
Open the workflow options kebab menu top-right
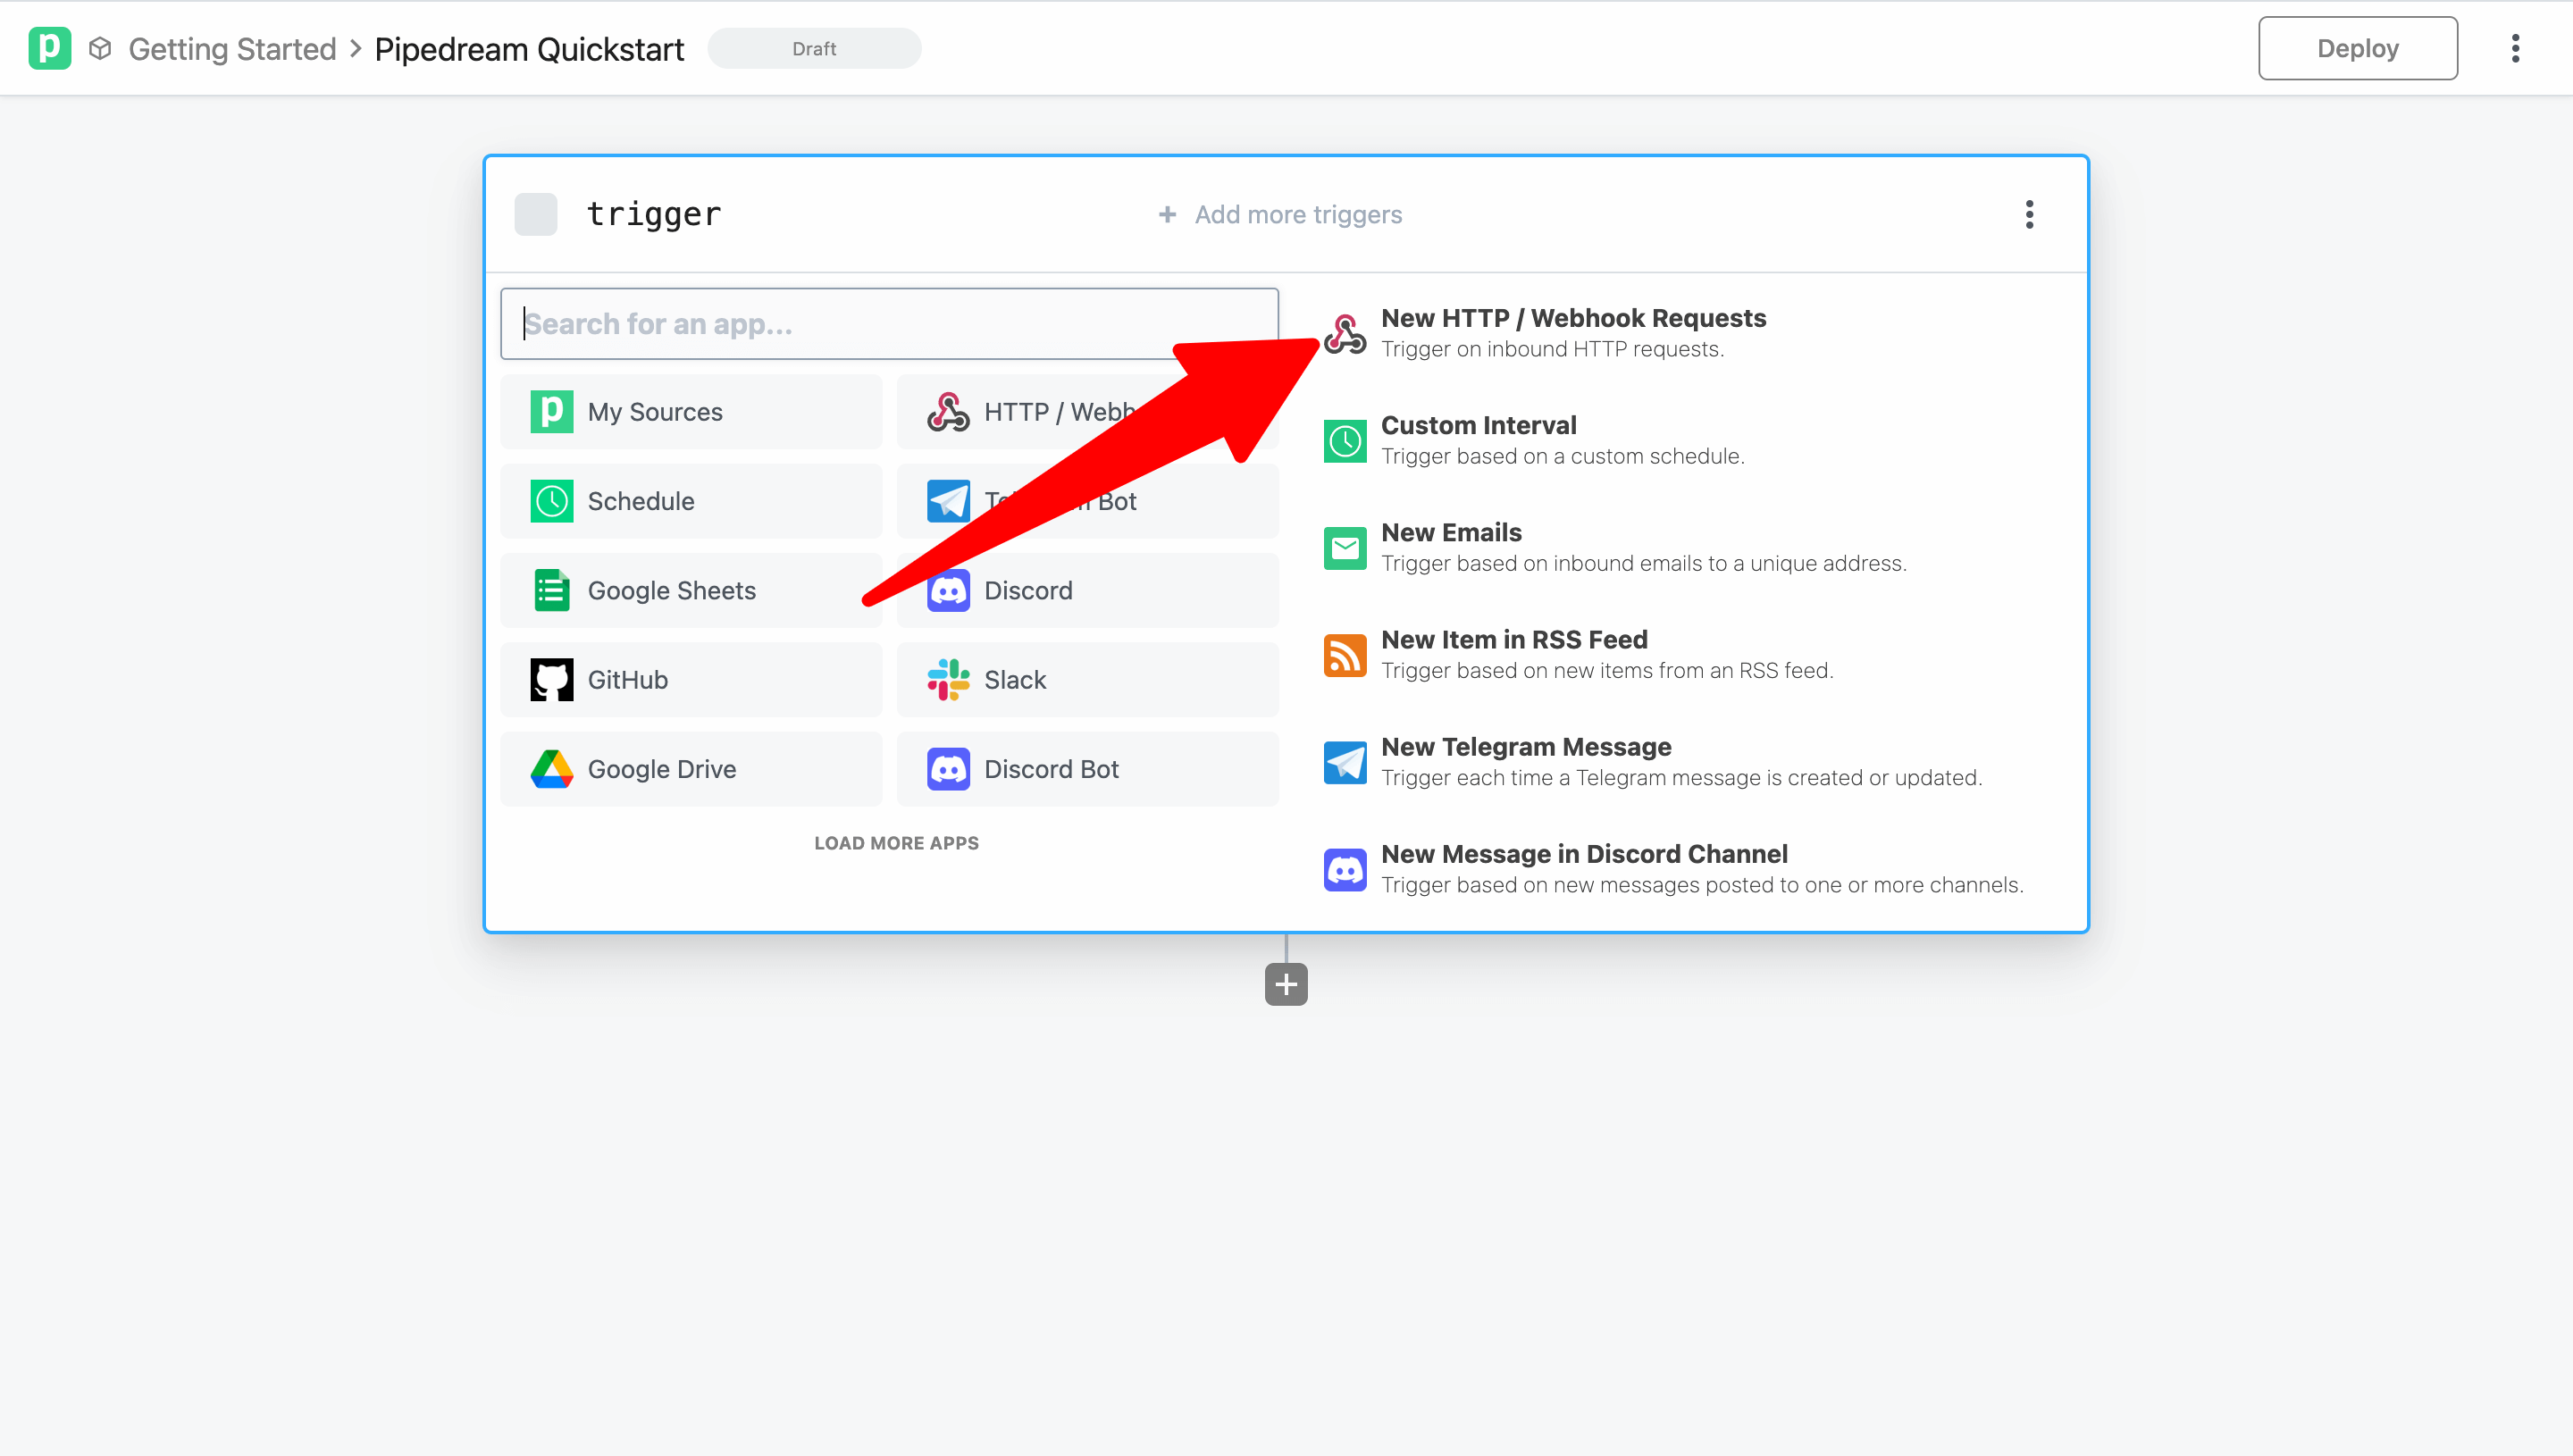click(x=2516, y=48)
